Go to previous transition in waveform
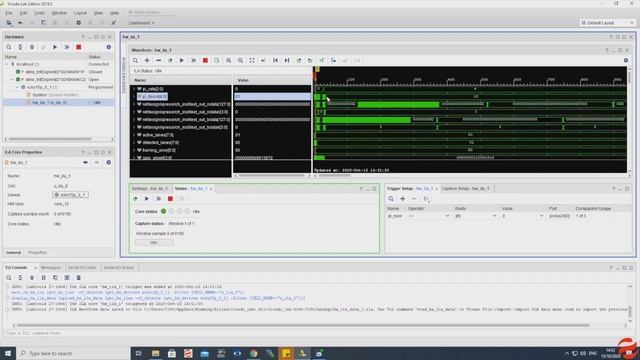Viewport: 640px width, 360px height. 299,60
